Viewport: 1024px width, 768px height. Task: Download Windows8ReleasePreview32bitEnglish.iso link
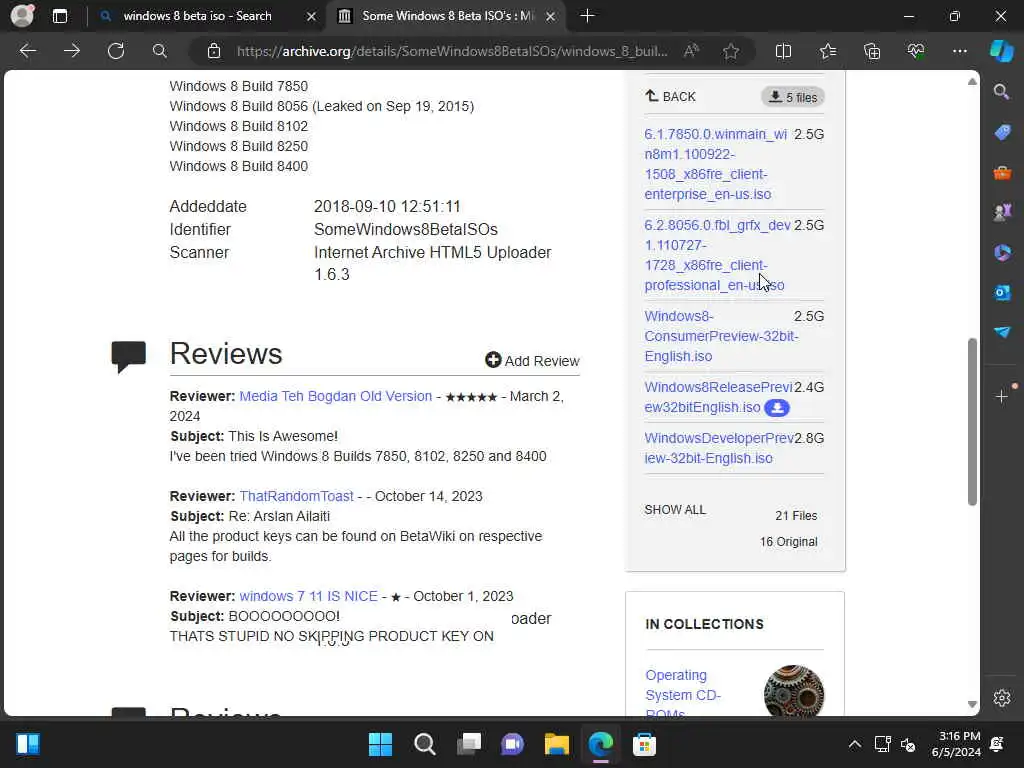(718, 397)
